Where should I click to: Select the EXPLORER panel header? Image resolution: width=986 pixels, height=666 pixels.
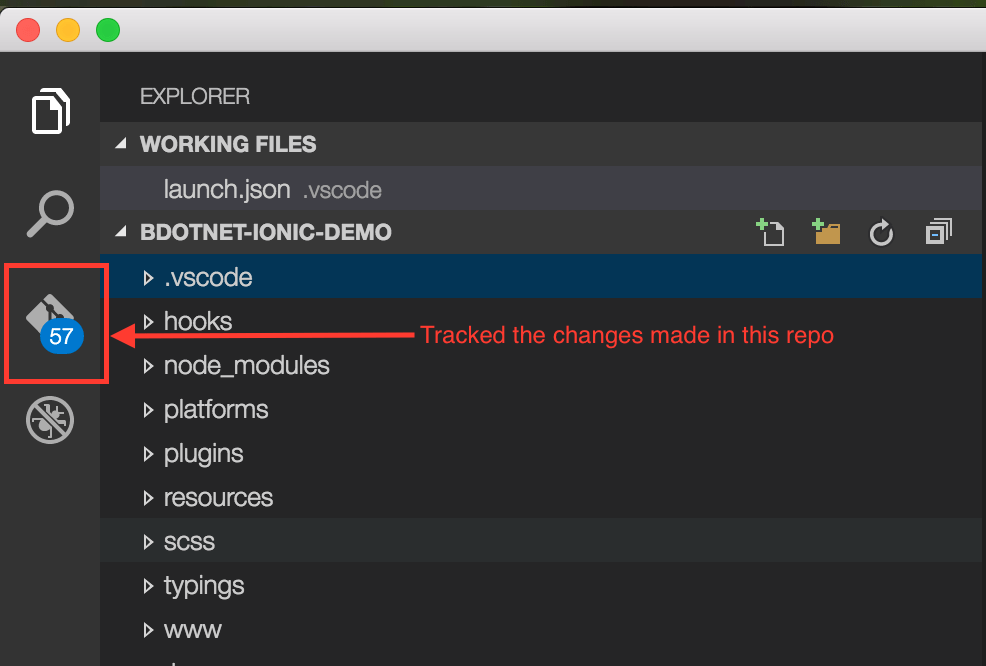tap(194, 96)
